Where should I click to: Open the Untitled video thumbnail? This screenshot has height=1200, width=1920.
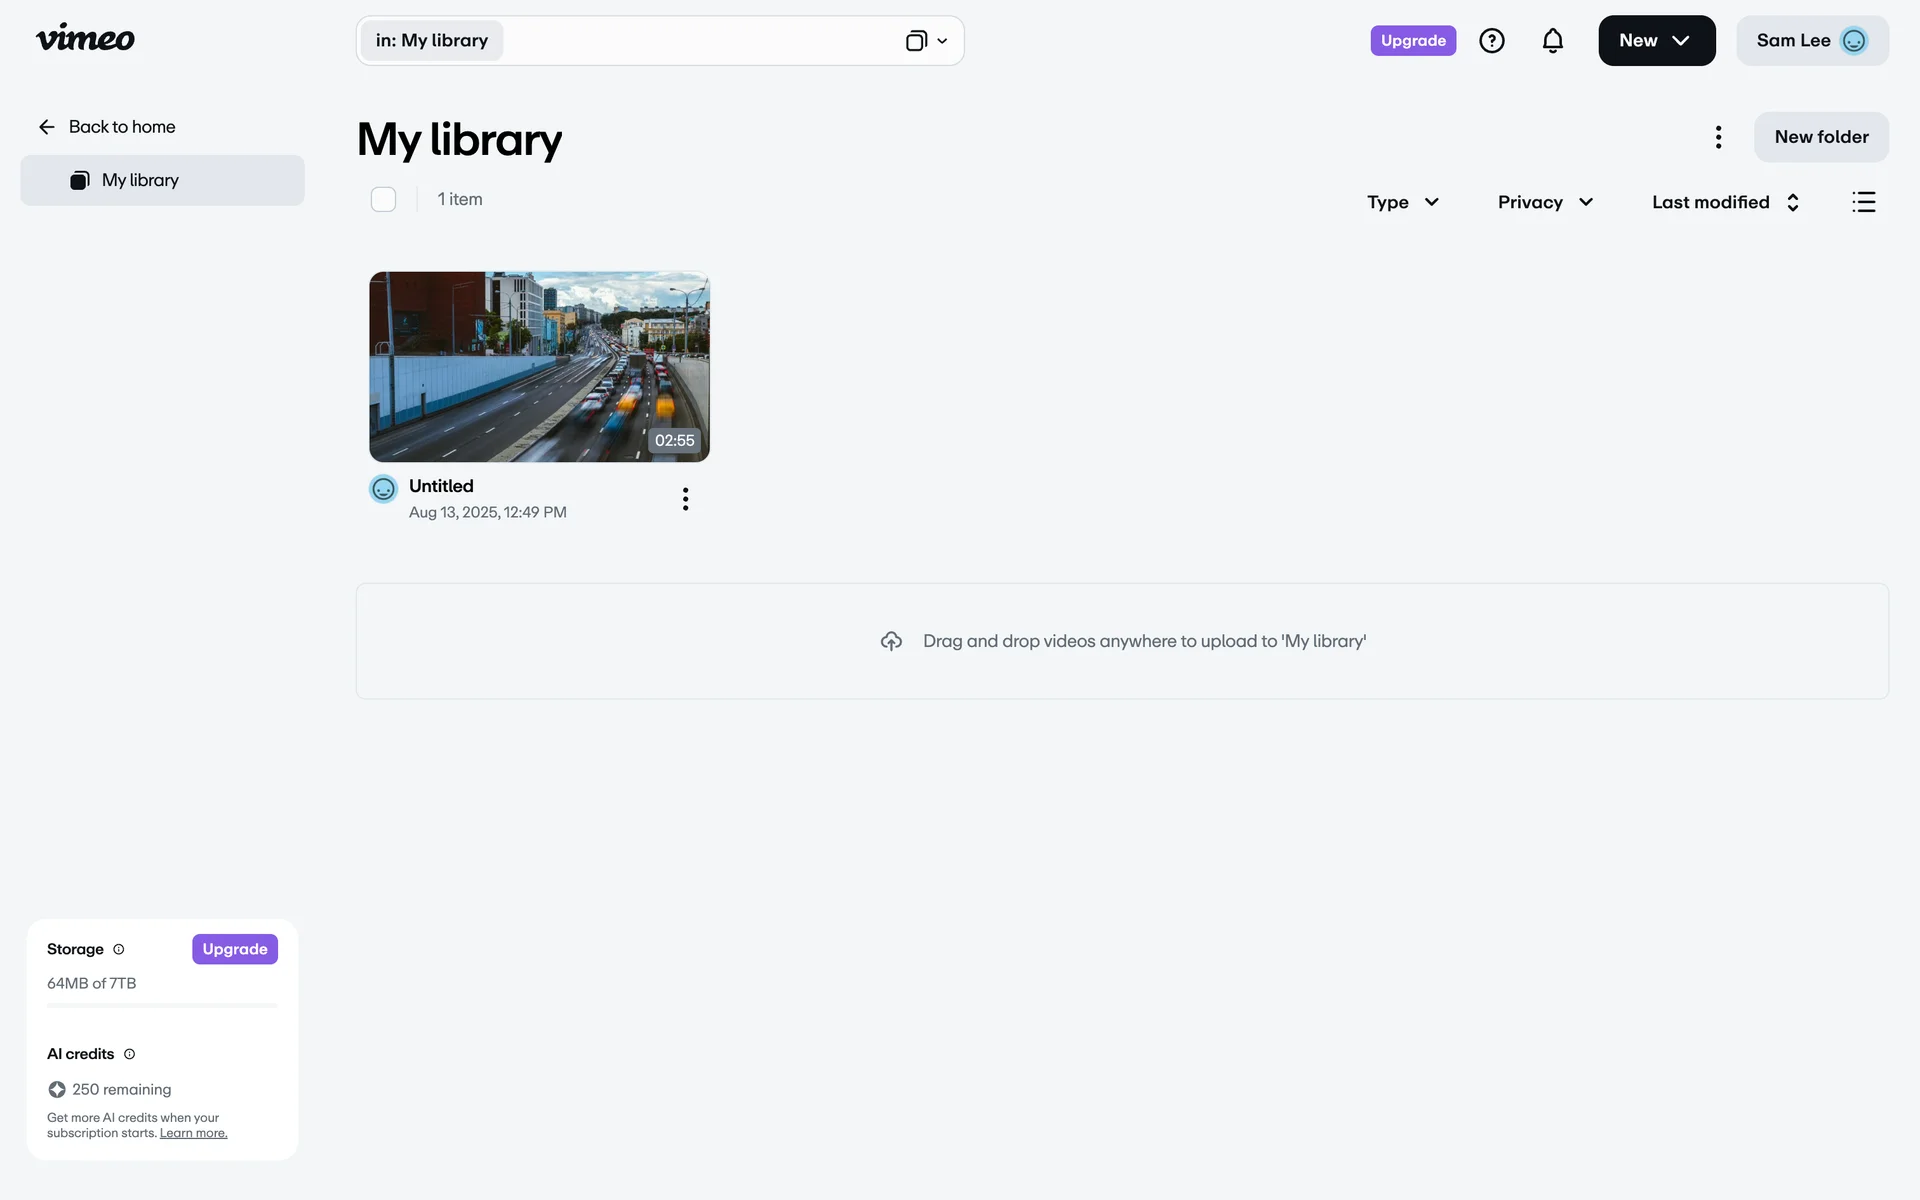(x=539, y=366)
